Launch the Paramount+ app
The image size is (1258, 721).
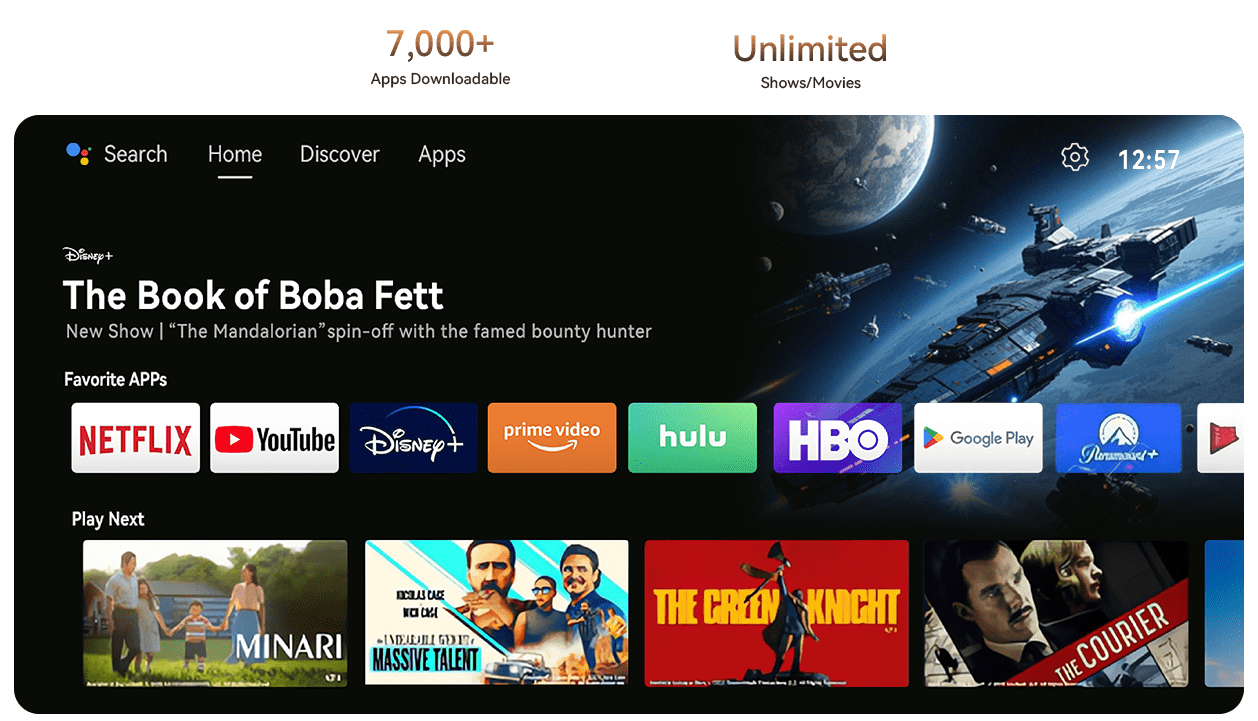pyautogui.click(x=1119, y=438)
